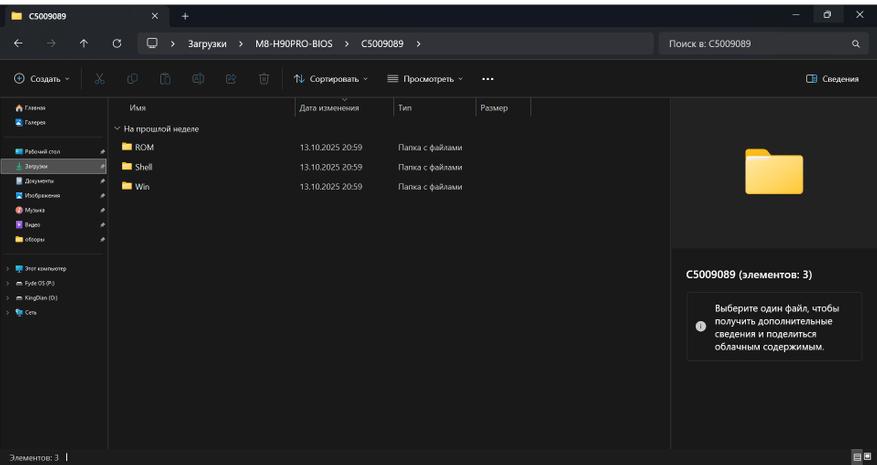Navigate back with the left arrow
The width and height of the screenshot is (877, 465).
(x=19, y=44)
